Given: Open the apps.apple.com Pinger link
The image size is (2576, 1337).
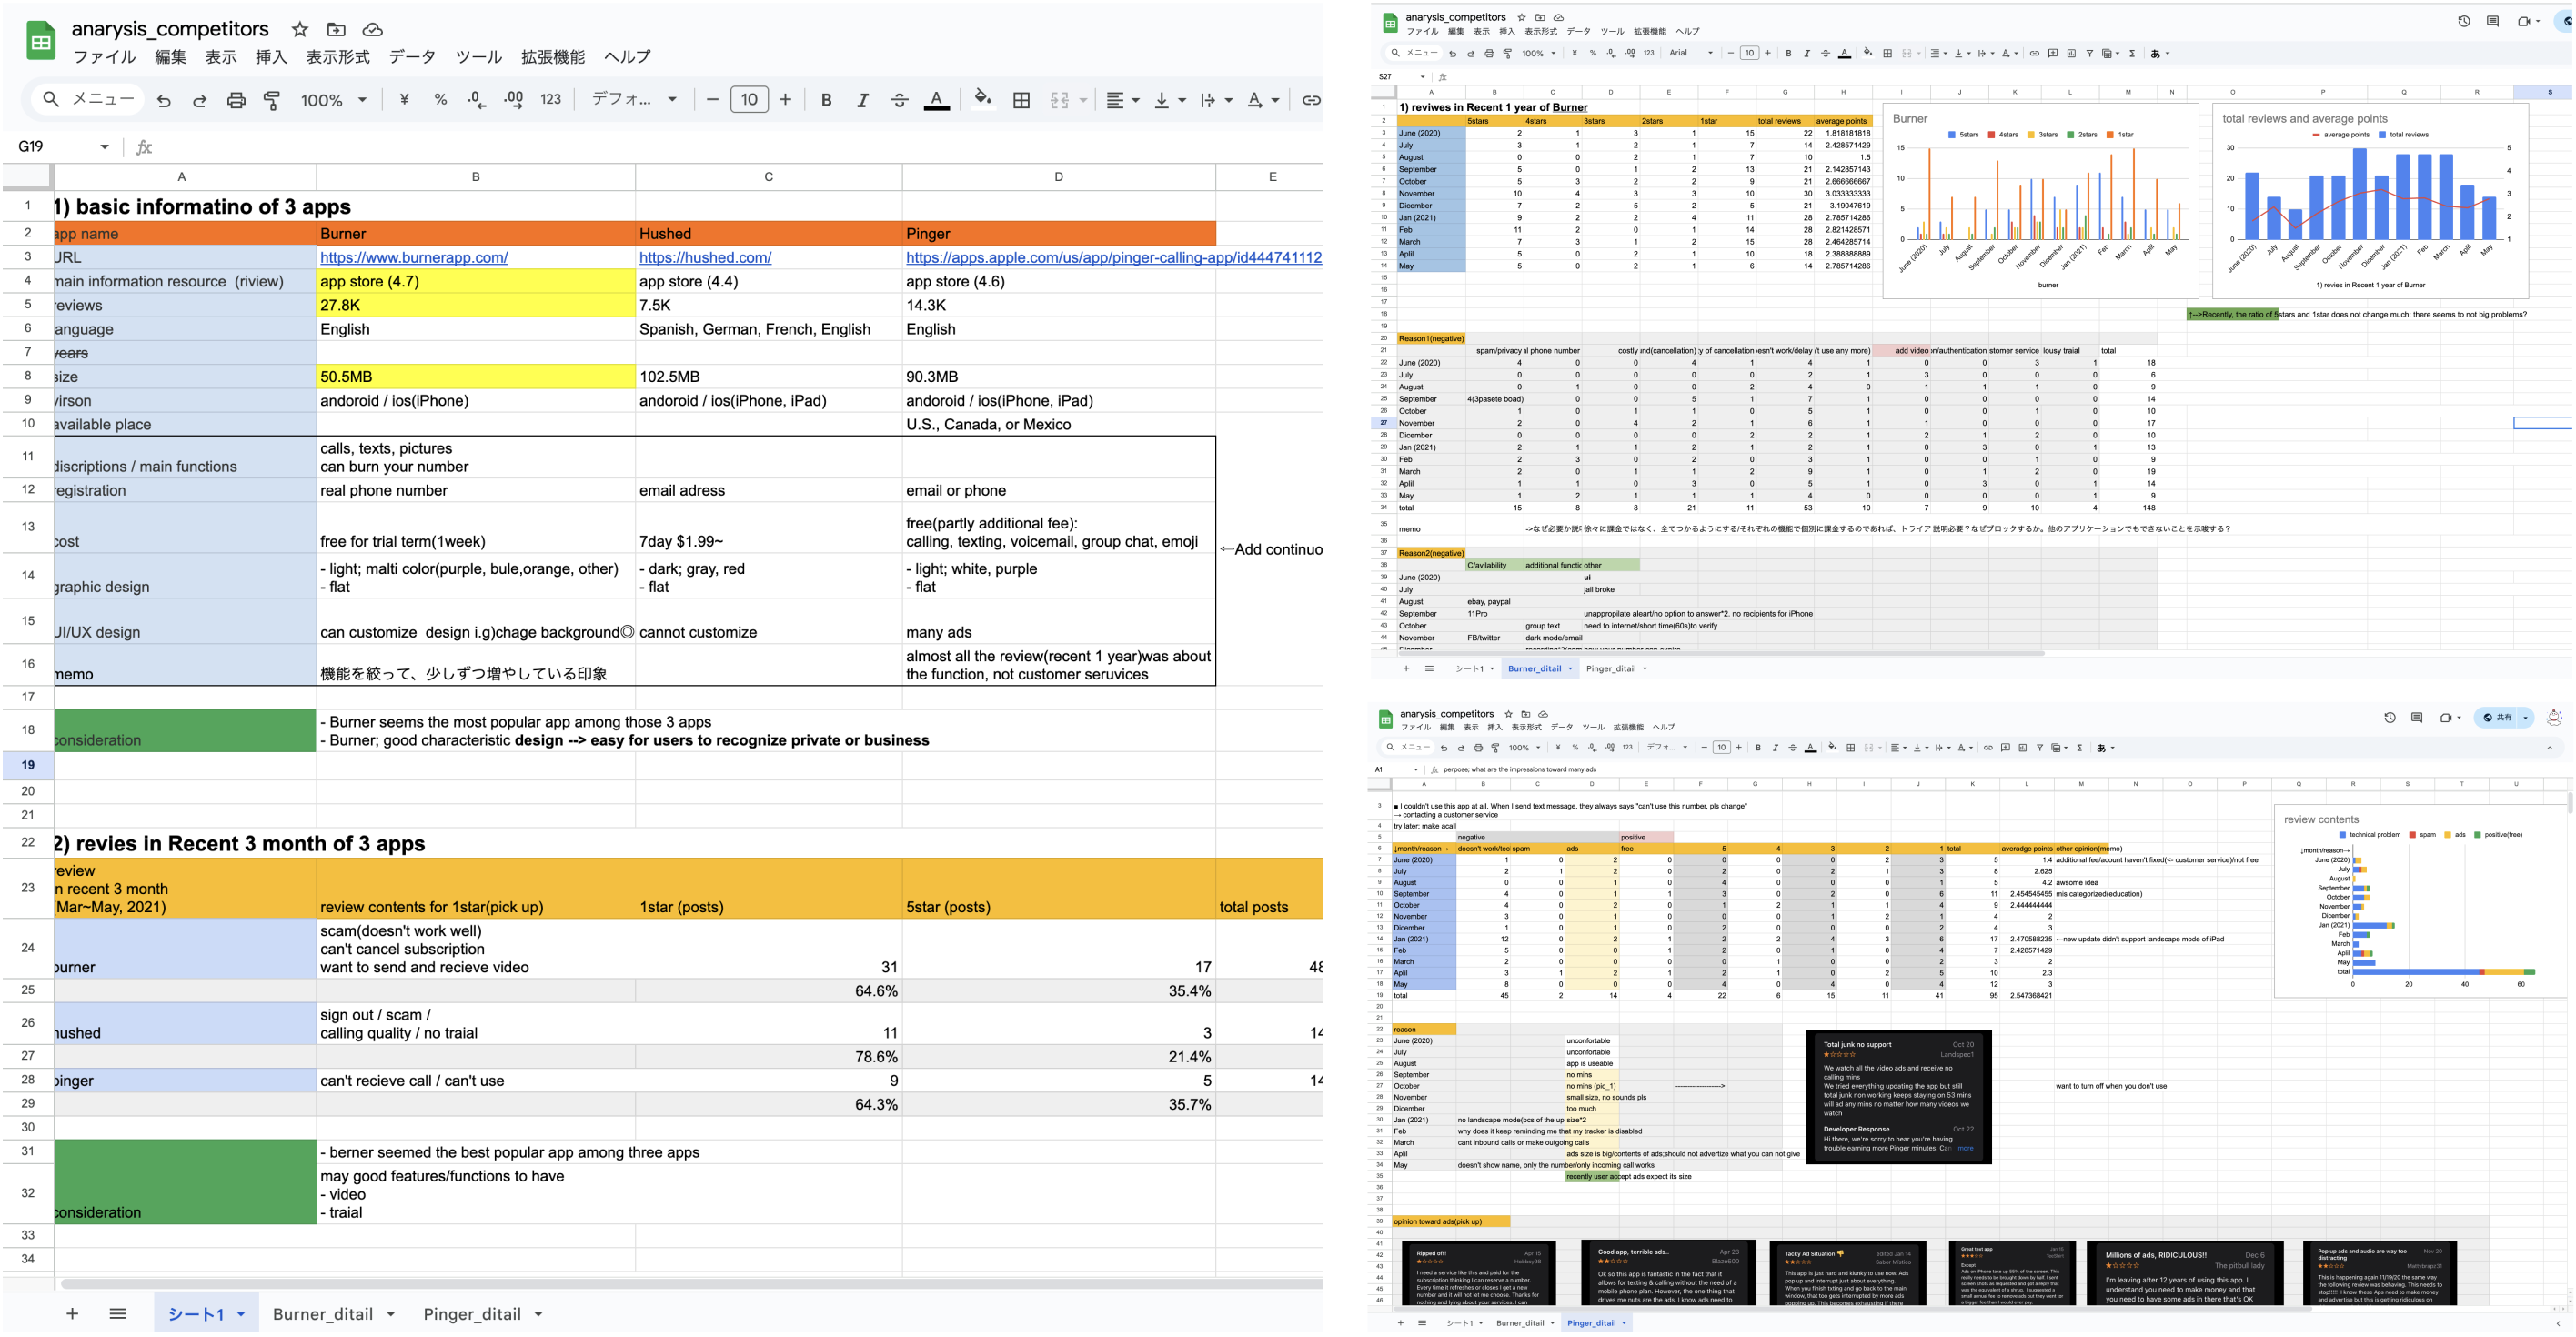Looking at the screenshot, I should (1113, 258).
